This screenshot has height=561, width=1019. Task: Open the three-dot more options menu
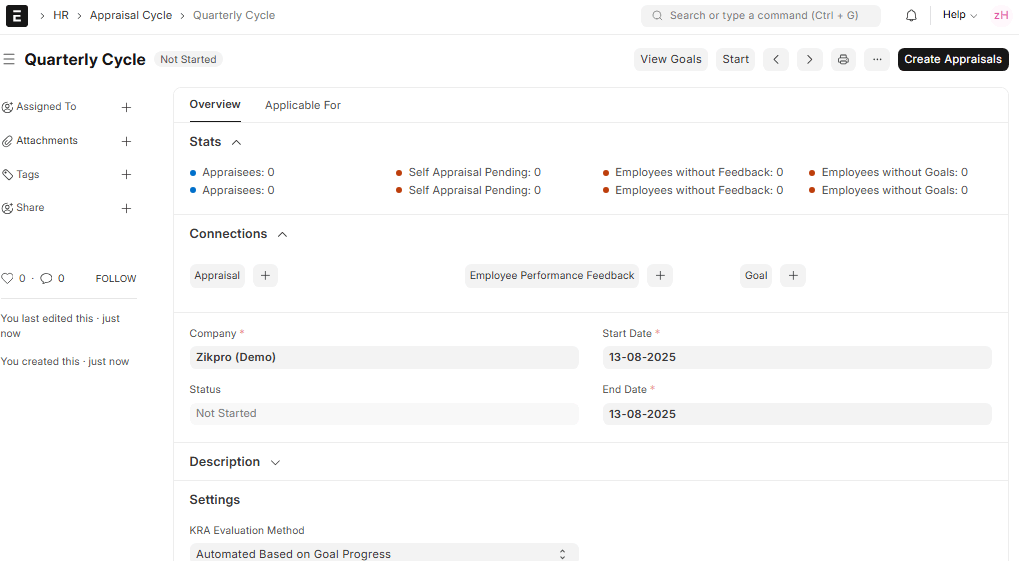coord(877,59)
